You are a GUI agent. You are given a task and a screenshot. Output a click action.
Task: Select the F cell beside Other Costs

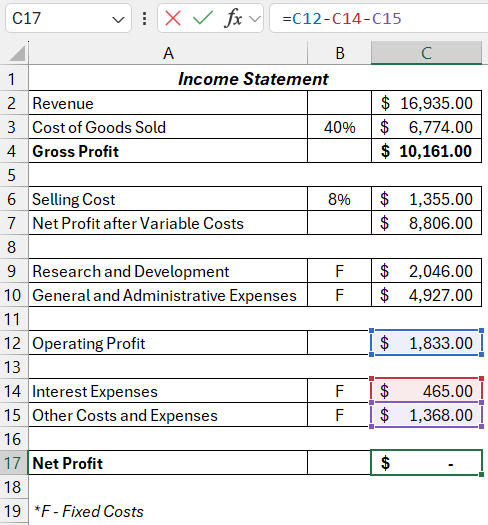[339, 415]
